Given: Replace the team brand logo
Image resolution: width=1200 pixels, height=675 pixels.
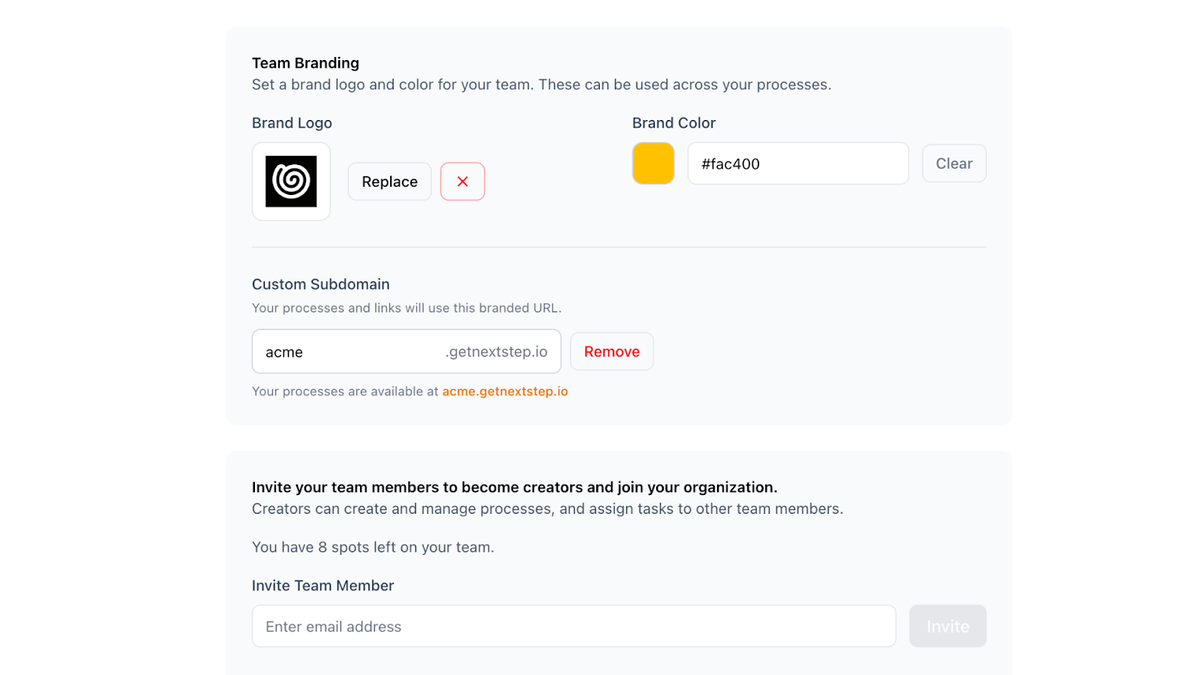Looking at the screenshot, I should pos(389,181).
